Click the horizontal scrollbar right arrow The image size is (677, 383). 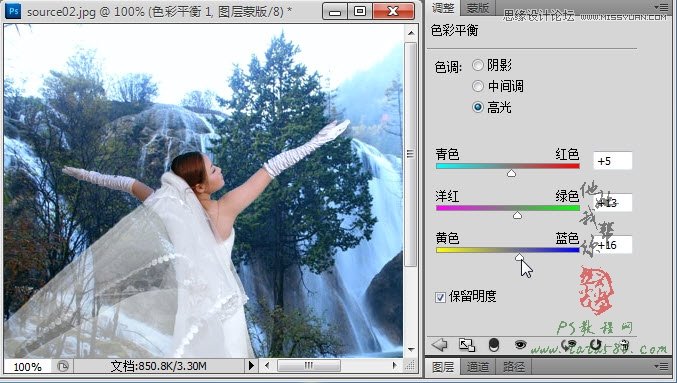pos(394,366)
